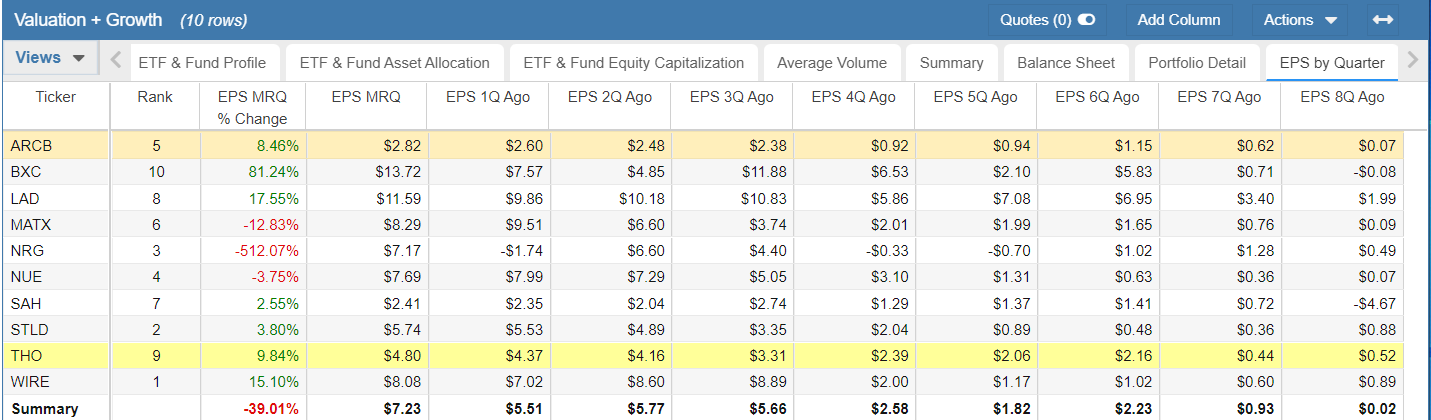This screenshot has height=420, width=1431.
Task: Toggle the Quotes switch on
Action: point(1086,20)
